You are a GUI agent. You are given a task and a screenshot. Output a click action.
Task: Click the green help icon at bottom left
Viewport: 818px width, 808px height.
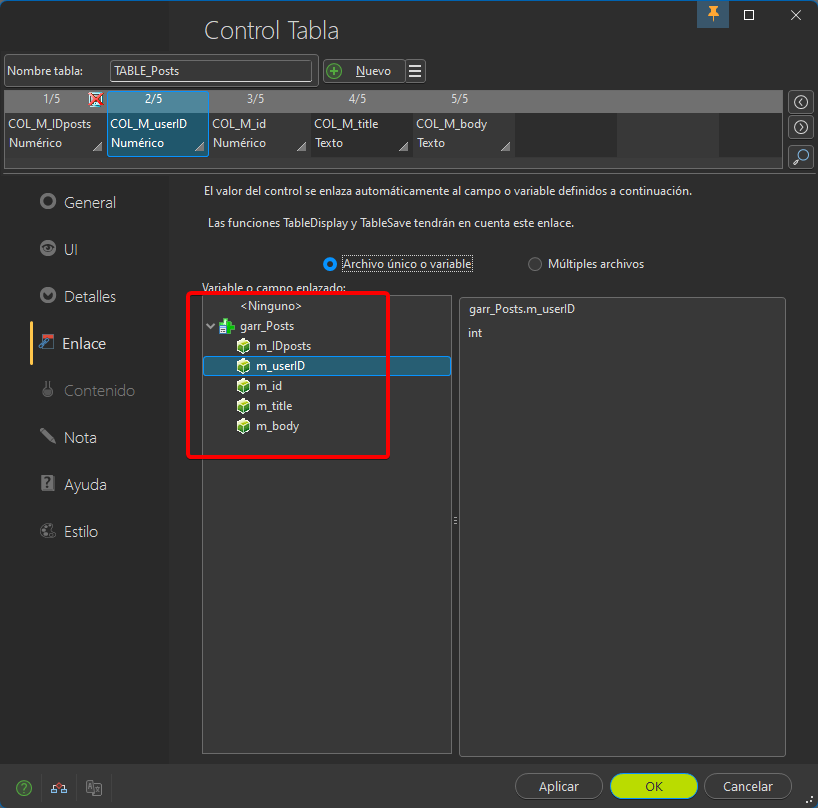[24, 788]
